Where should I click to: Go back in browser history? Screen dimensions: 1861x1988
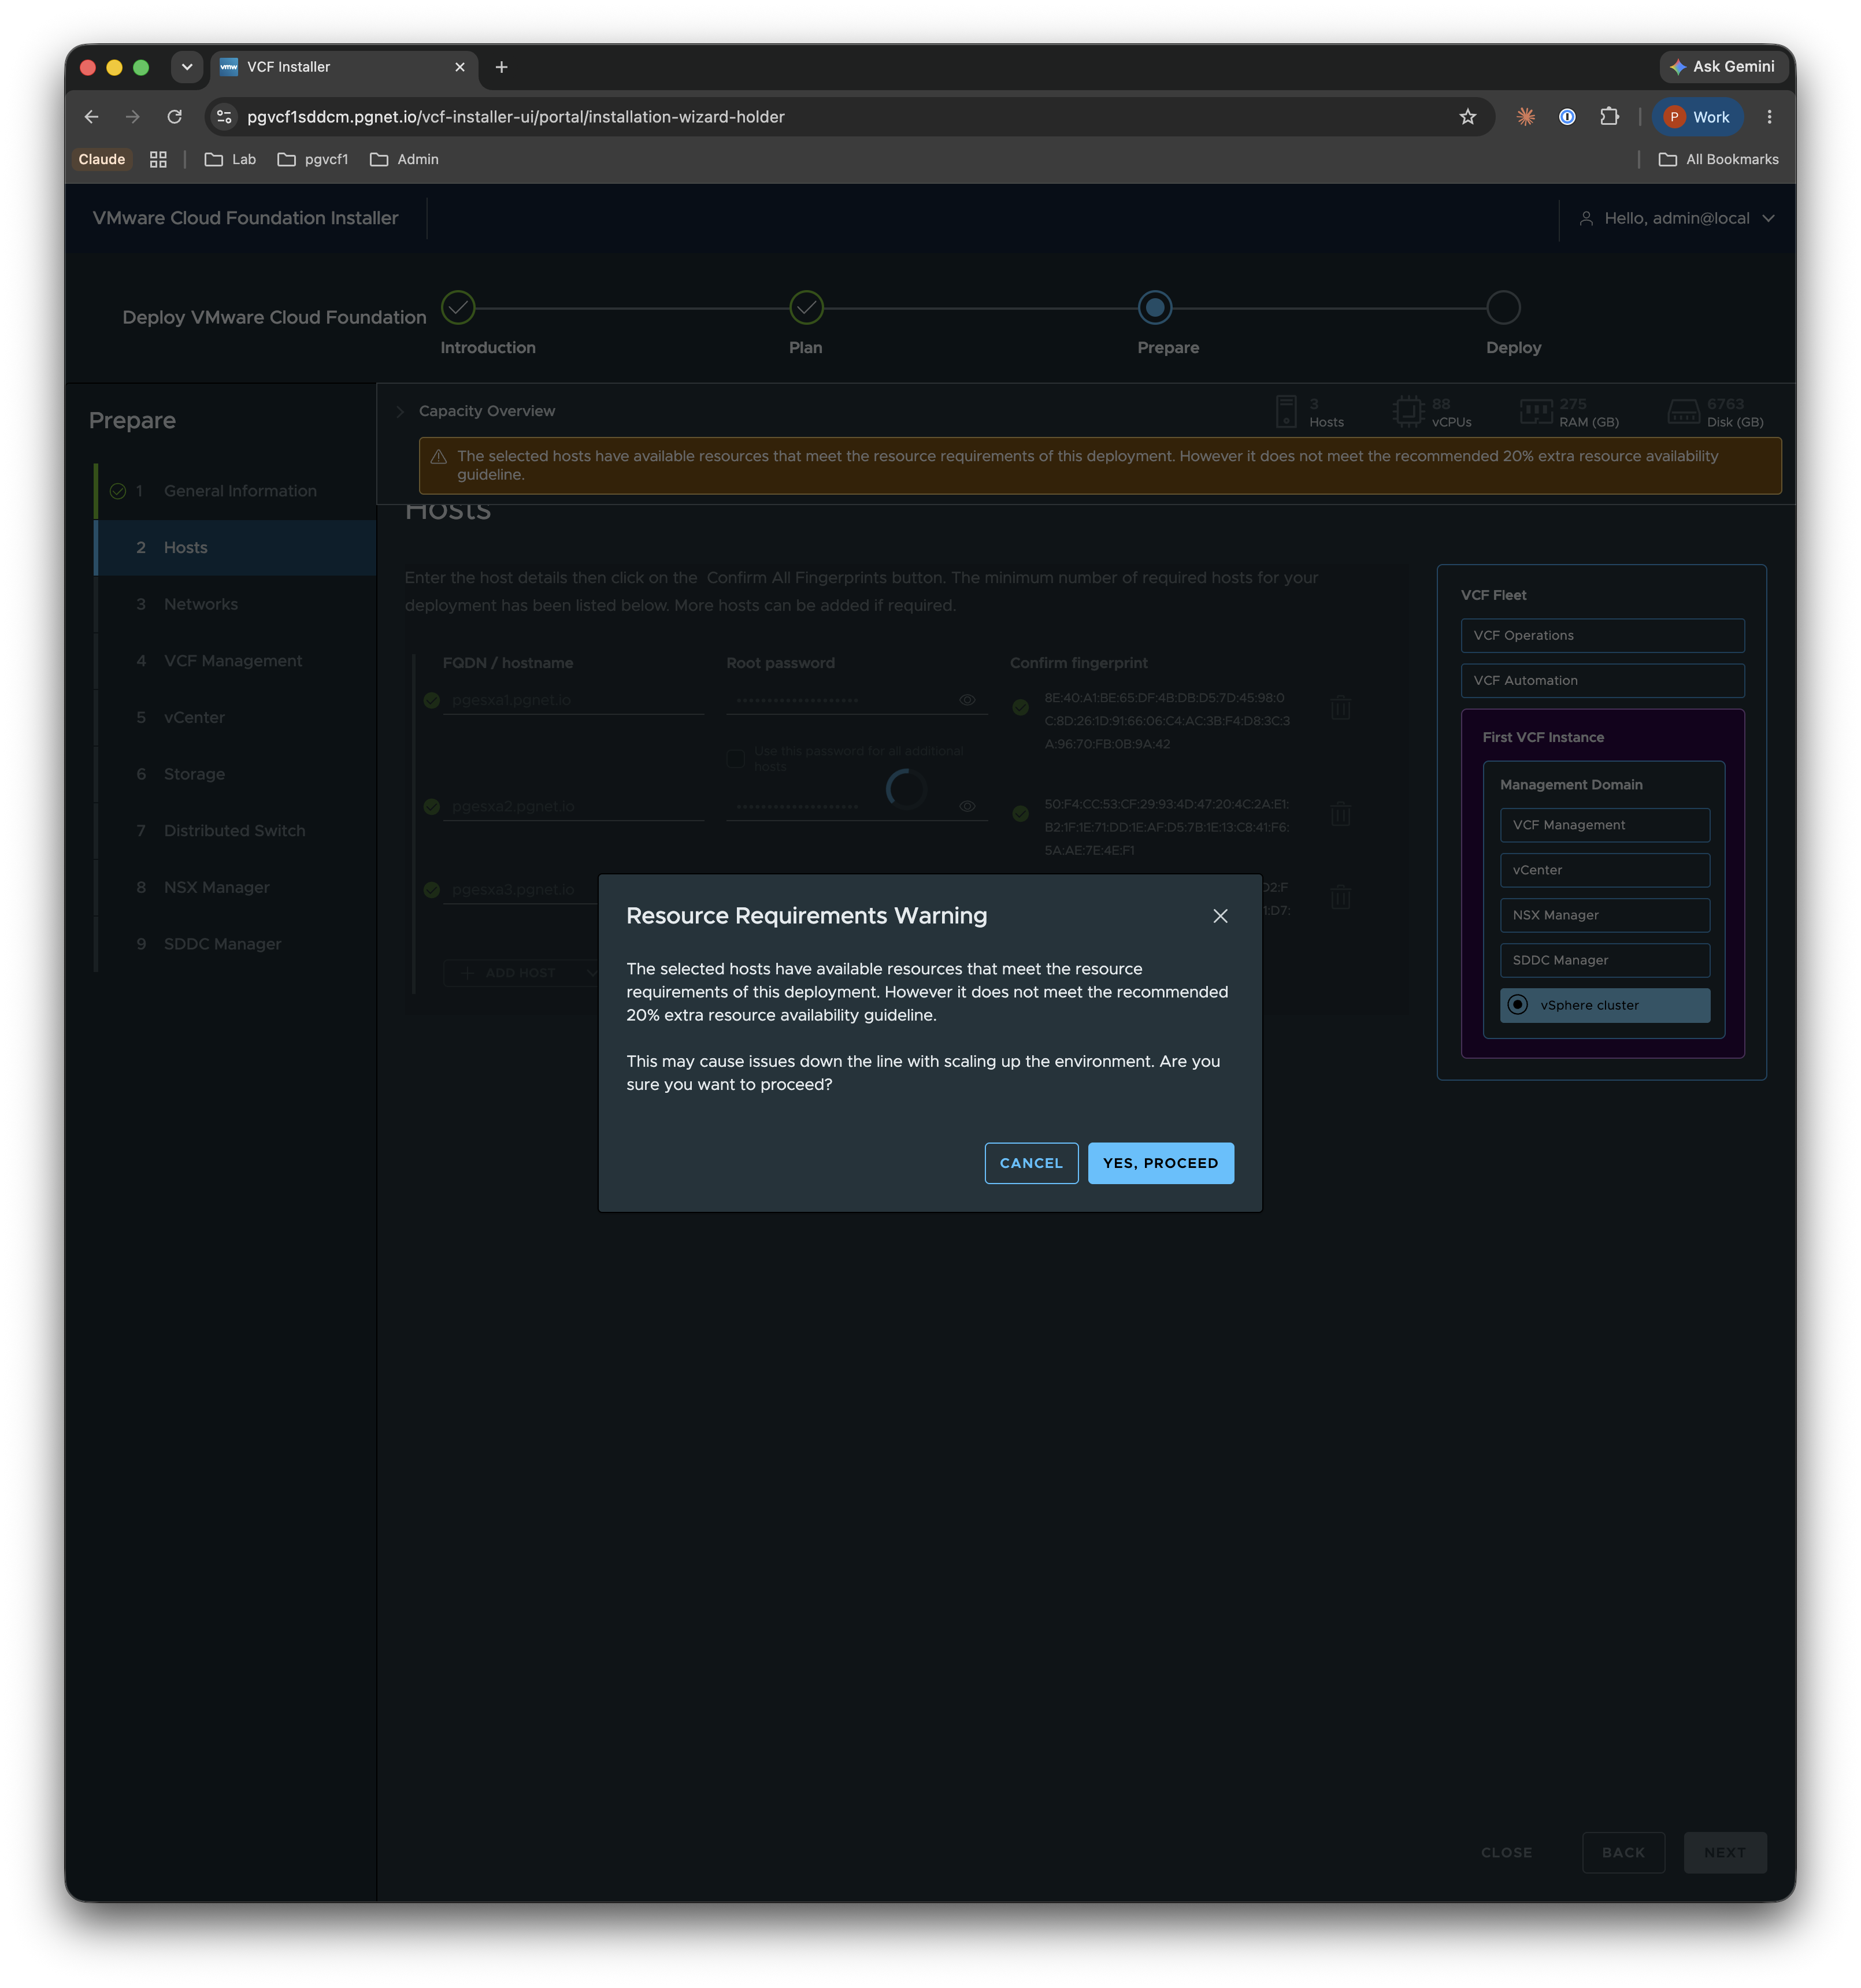point(91,117)
